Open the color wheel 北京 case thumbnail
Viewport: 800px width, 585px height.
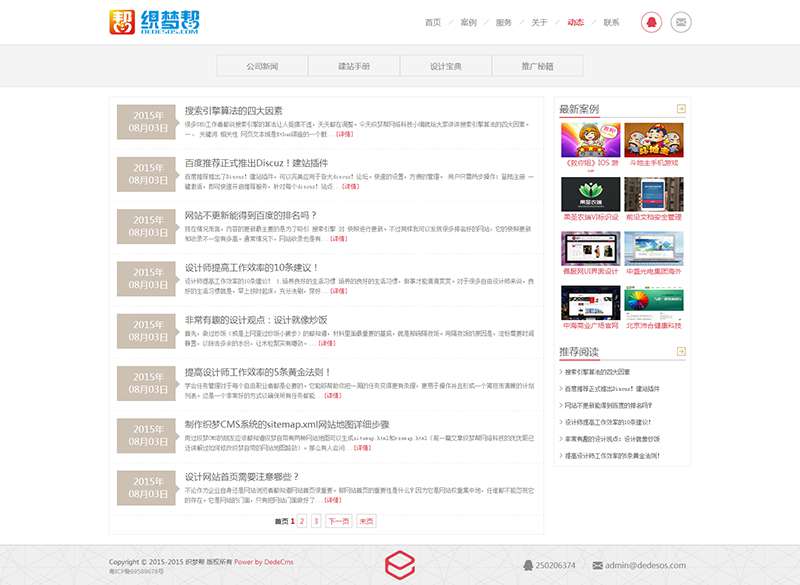(x=654, y=302)
